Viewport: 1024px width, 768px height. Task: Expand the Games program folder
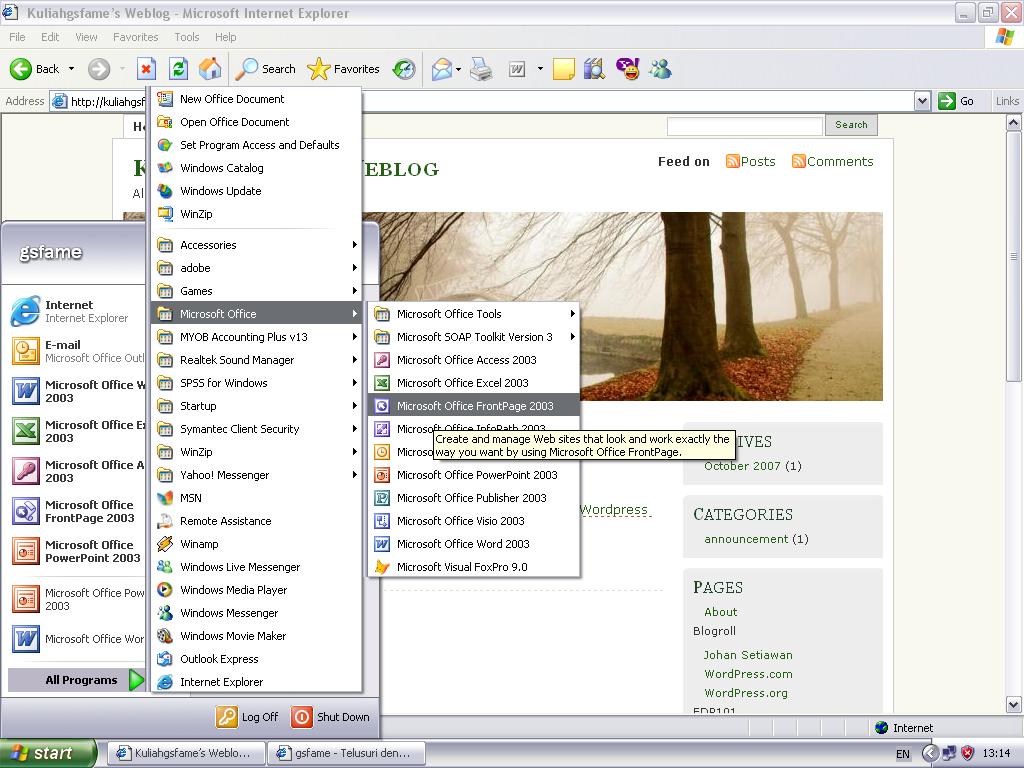click(x=257, y=291)
